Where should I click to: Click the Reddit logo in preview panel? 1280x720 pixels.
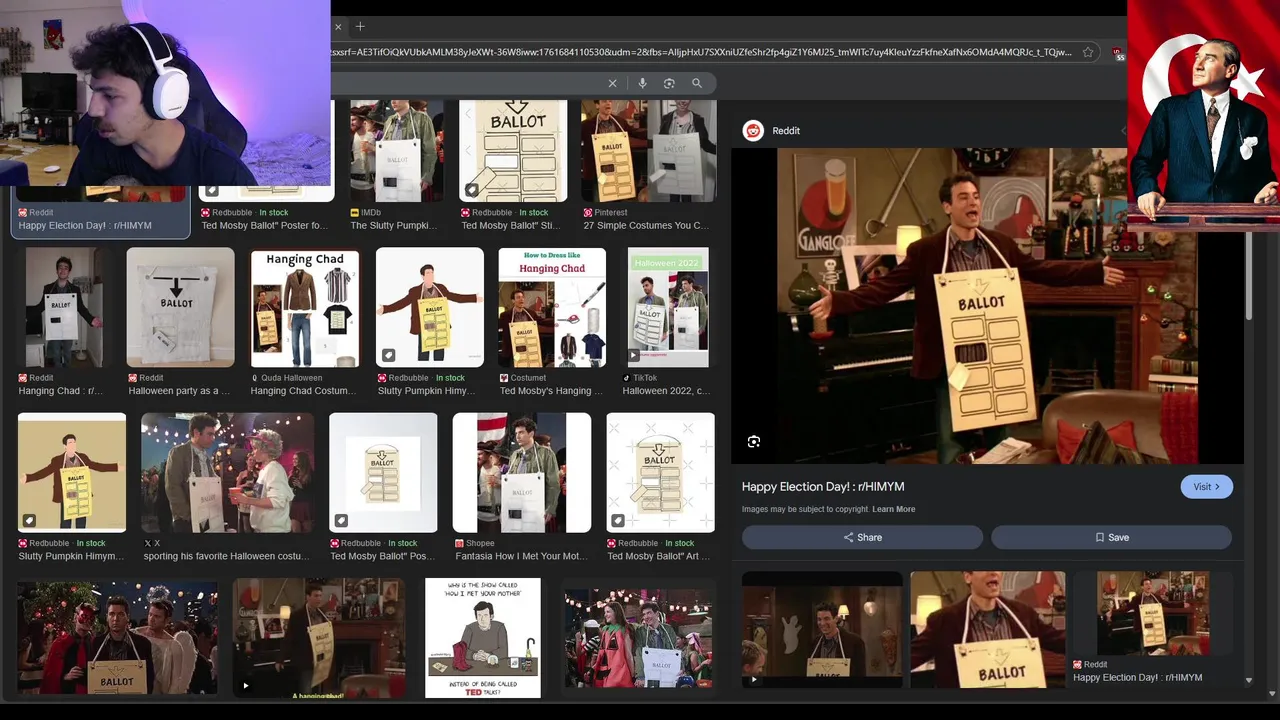[753, 131]
